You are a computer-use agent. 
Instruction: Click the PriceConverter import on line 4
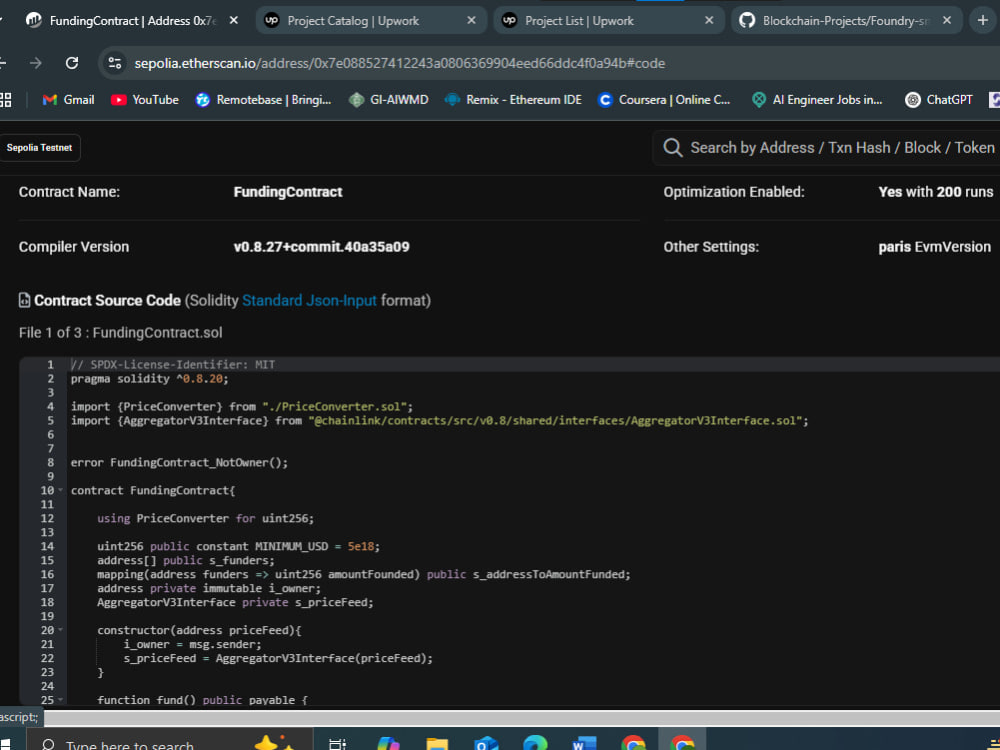242,407
